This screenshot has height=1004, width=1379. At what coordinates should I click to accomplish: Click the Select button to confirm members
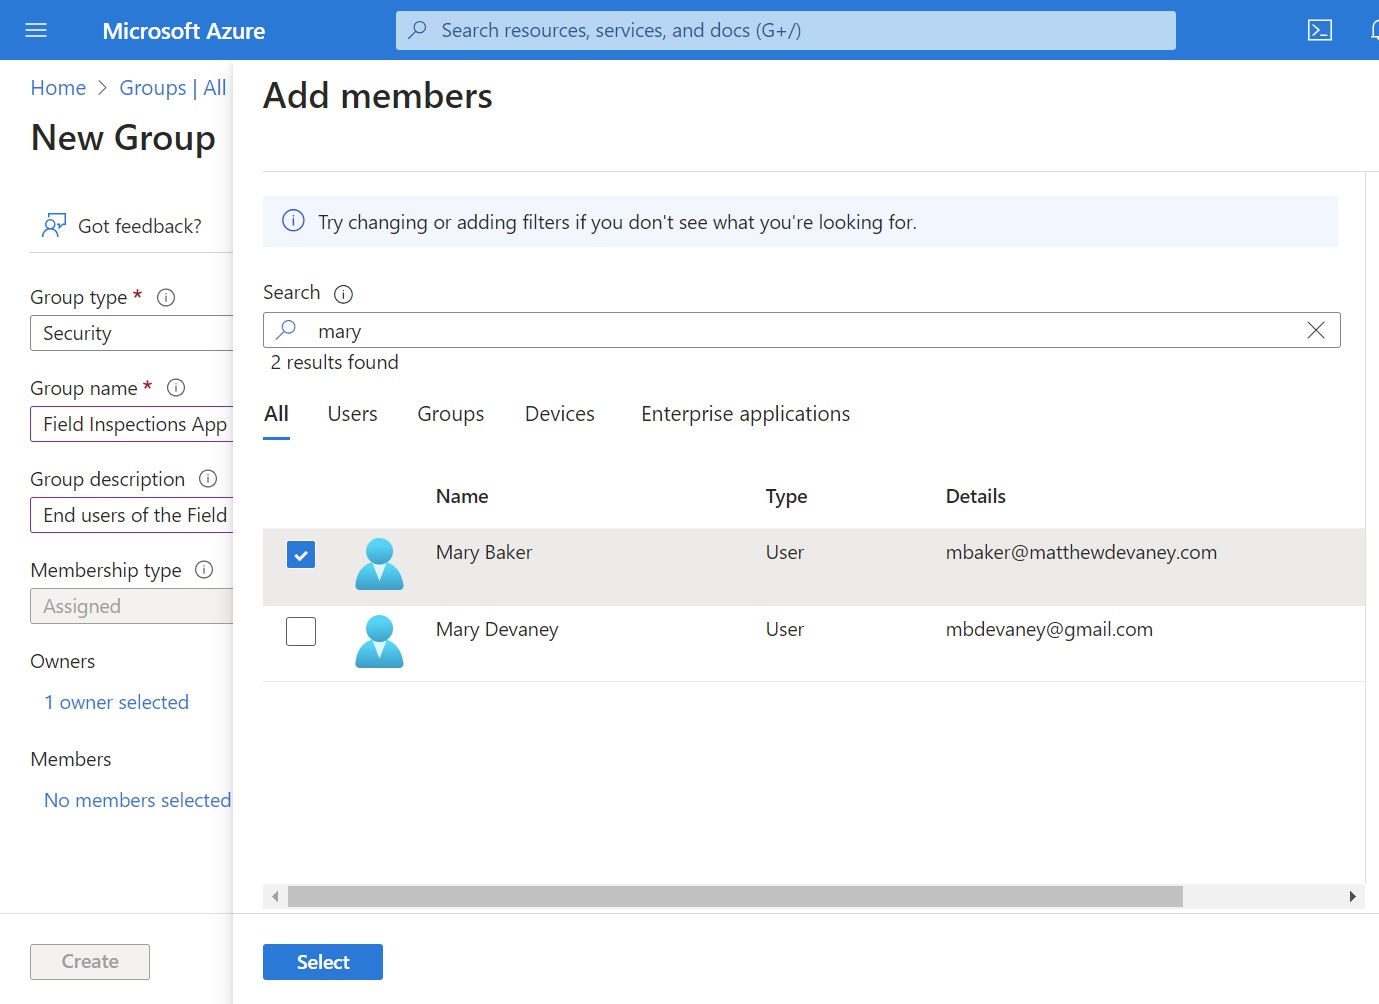[x=322, y=961]
